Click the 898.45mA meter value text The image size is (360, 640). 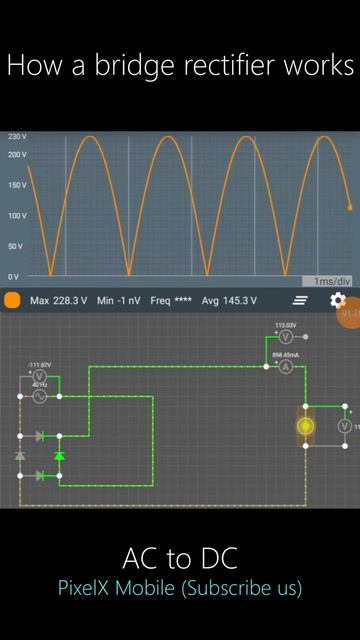[286, 356]
